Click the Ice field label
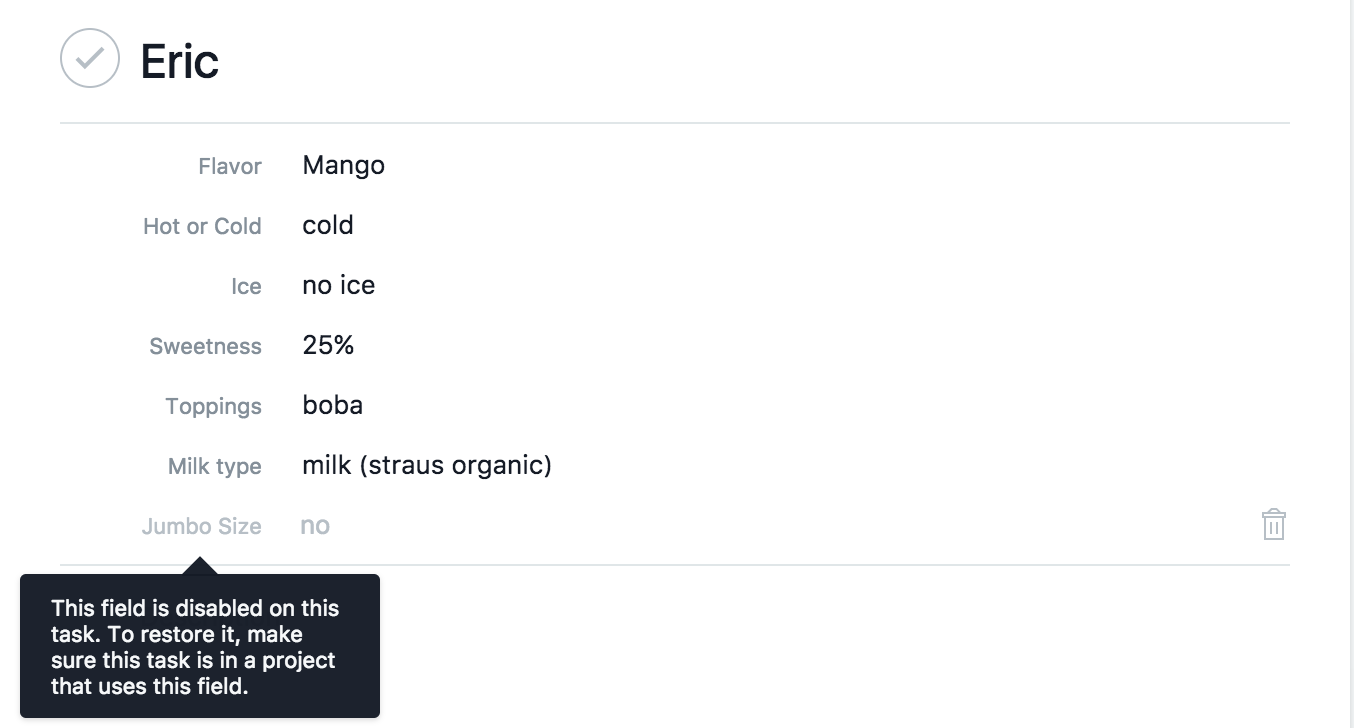Image resolution: width=1354 pixels, height=728 pixels. [x=246, y=286]
